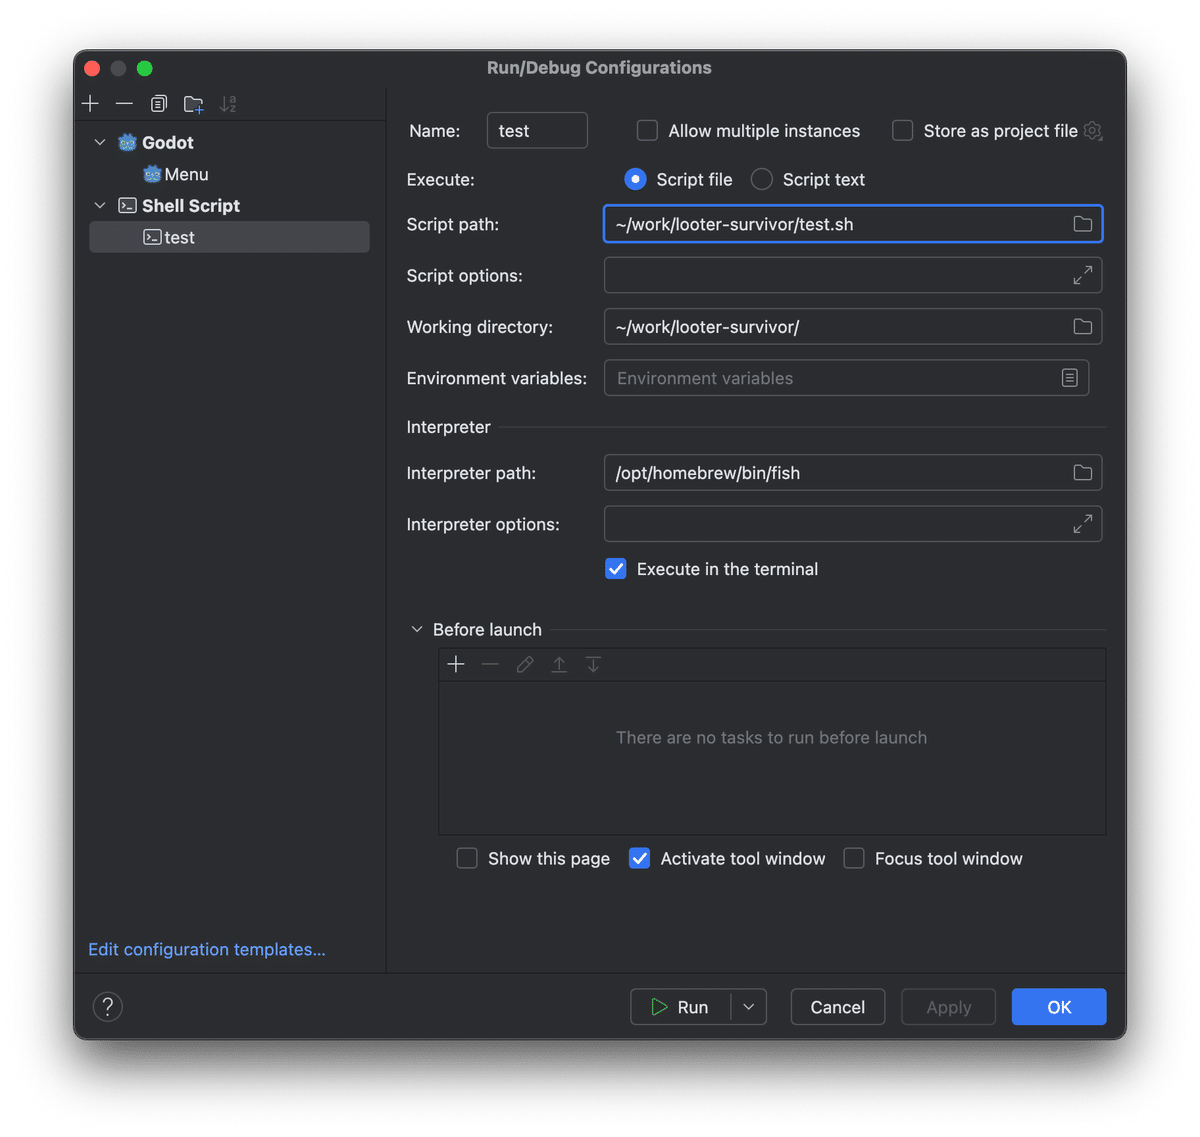The width and height of the screenshot is (1200, 1137).
Task: Browse for the working directory folder
Action: click(1082, 327)
